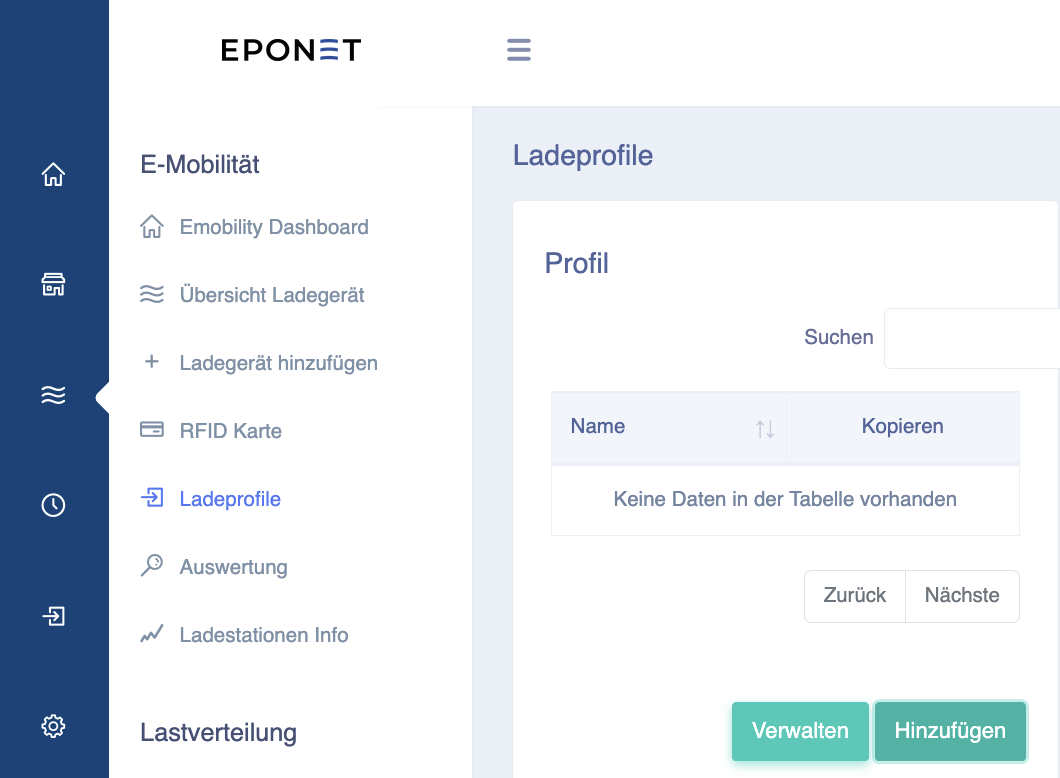Screen dimensions: 1060x778
Task: Go to previous page with Zurück
Action: pyautogui.click(x=854, y=595)
